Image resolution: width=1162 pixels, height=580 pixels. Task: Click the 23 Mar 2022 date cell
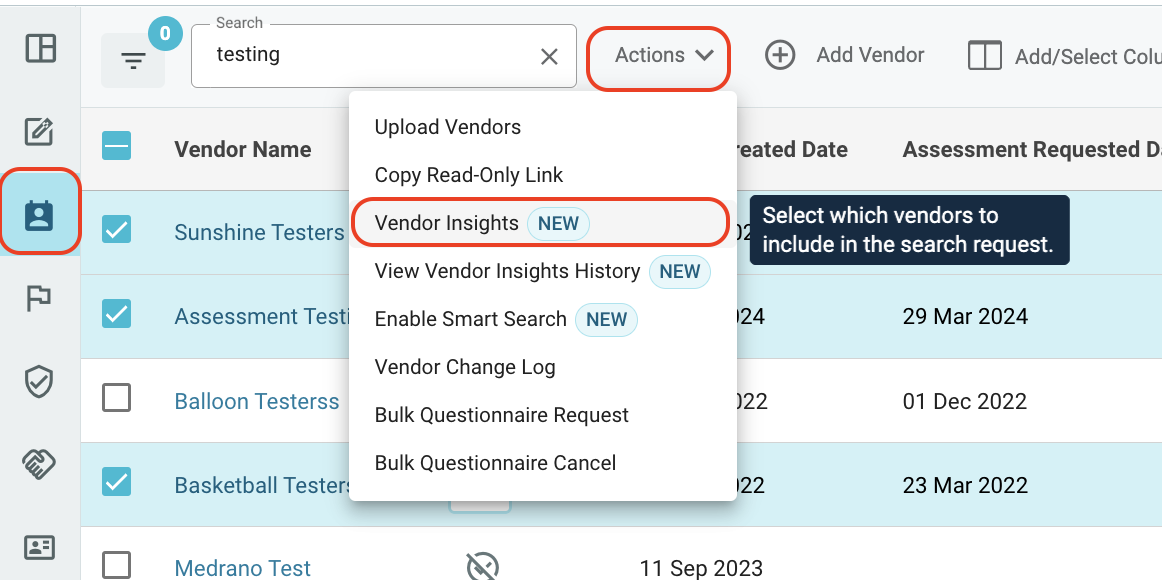click(965, 485)
